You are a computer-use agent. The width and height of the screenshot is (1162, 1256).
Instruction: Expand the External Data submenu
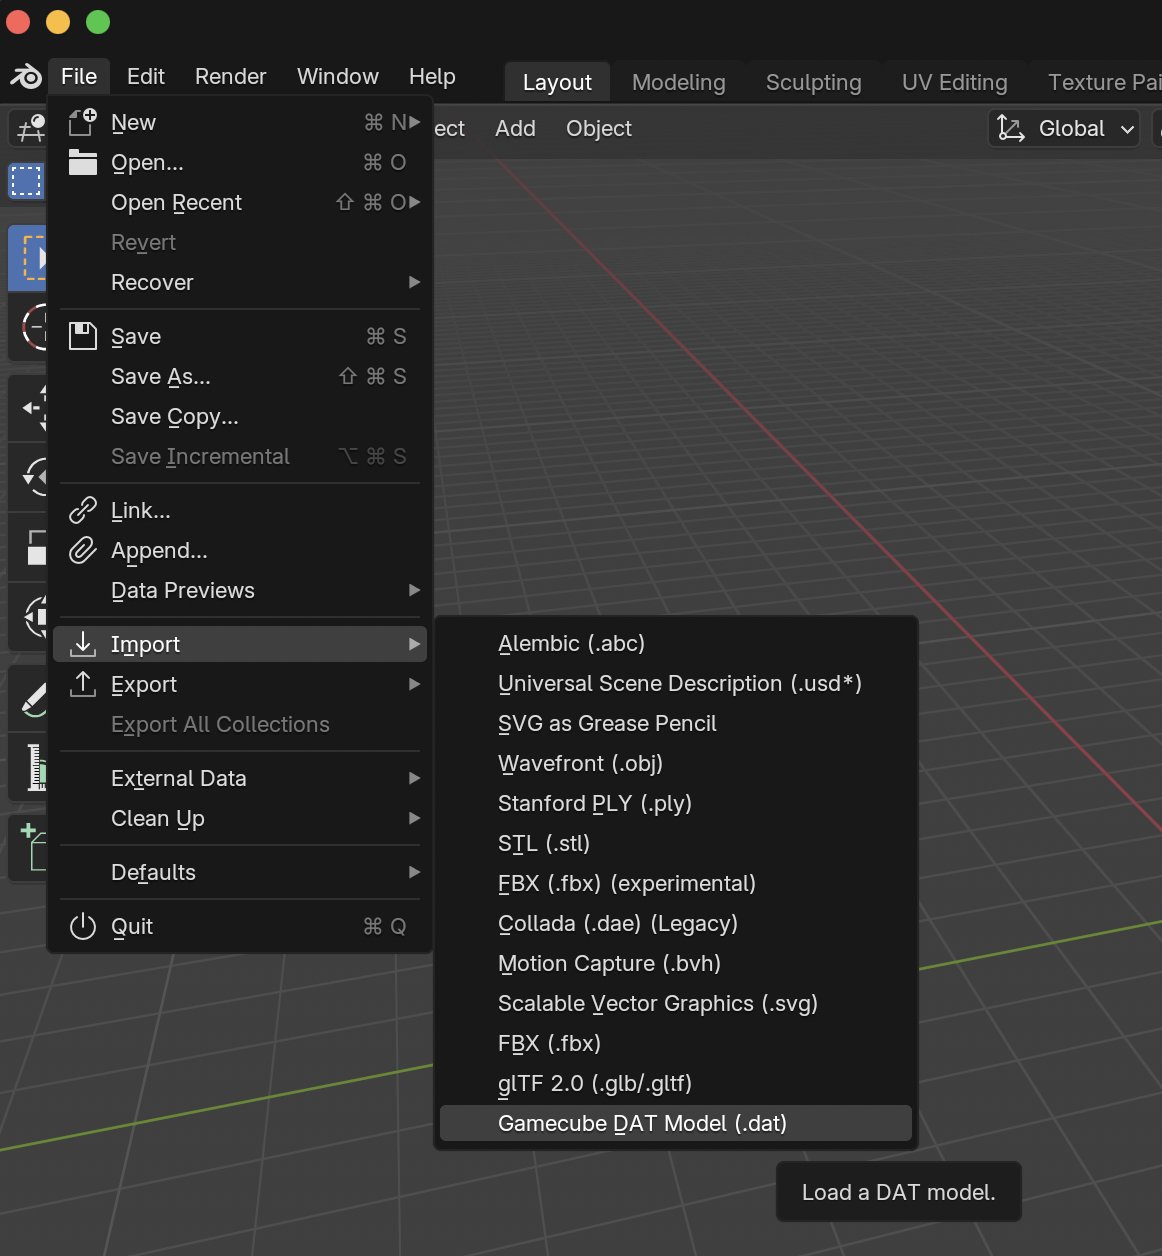(240, 778)
